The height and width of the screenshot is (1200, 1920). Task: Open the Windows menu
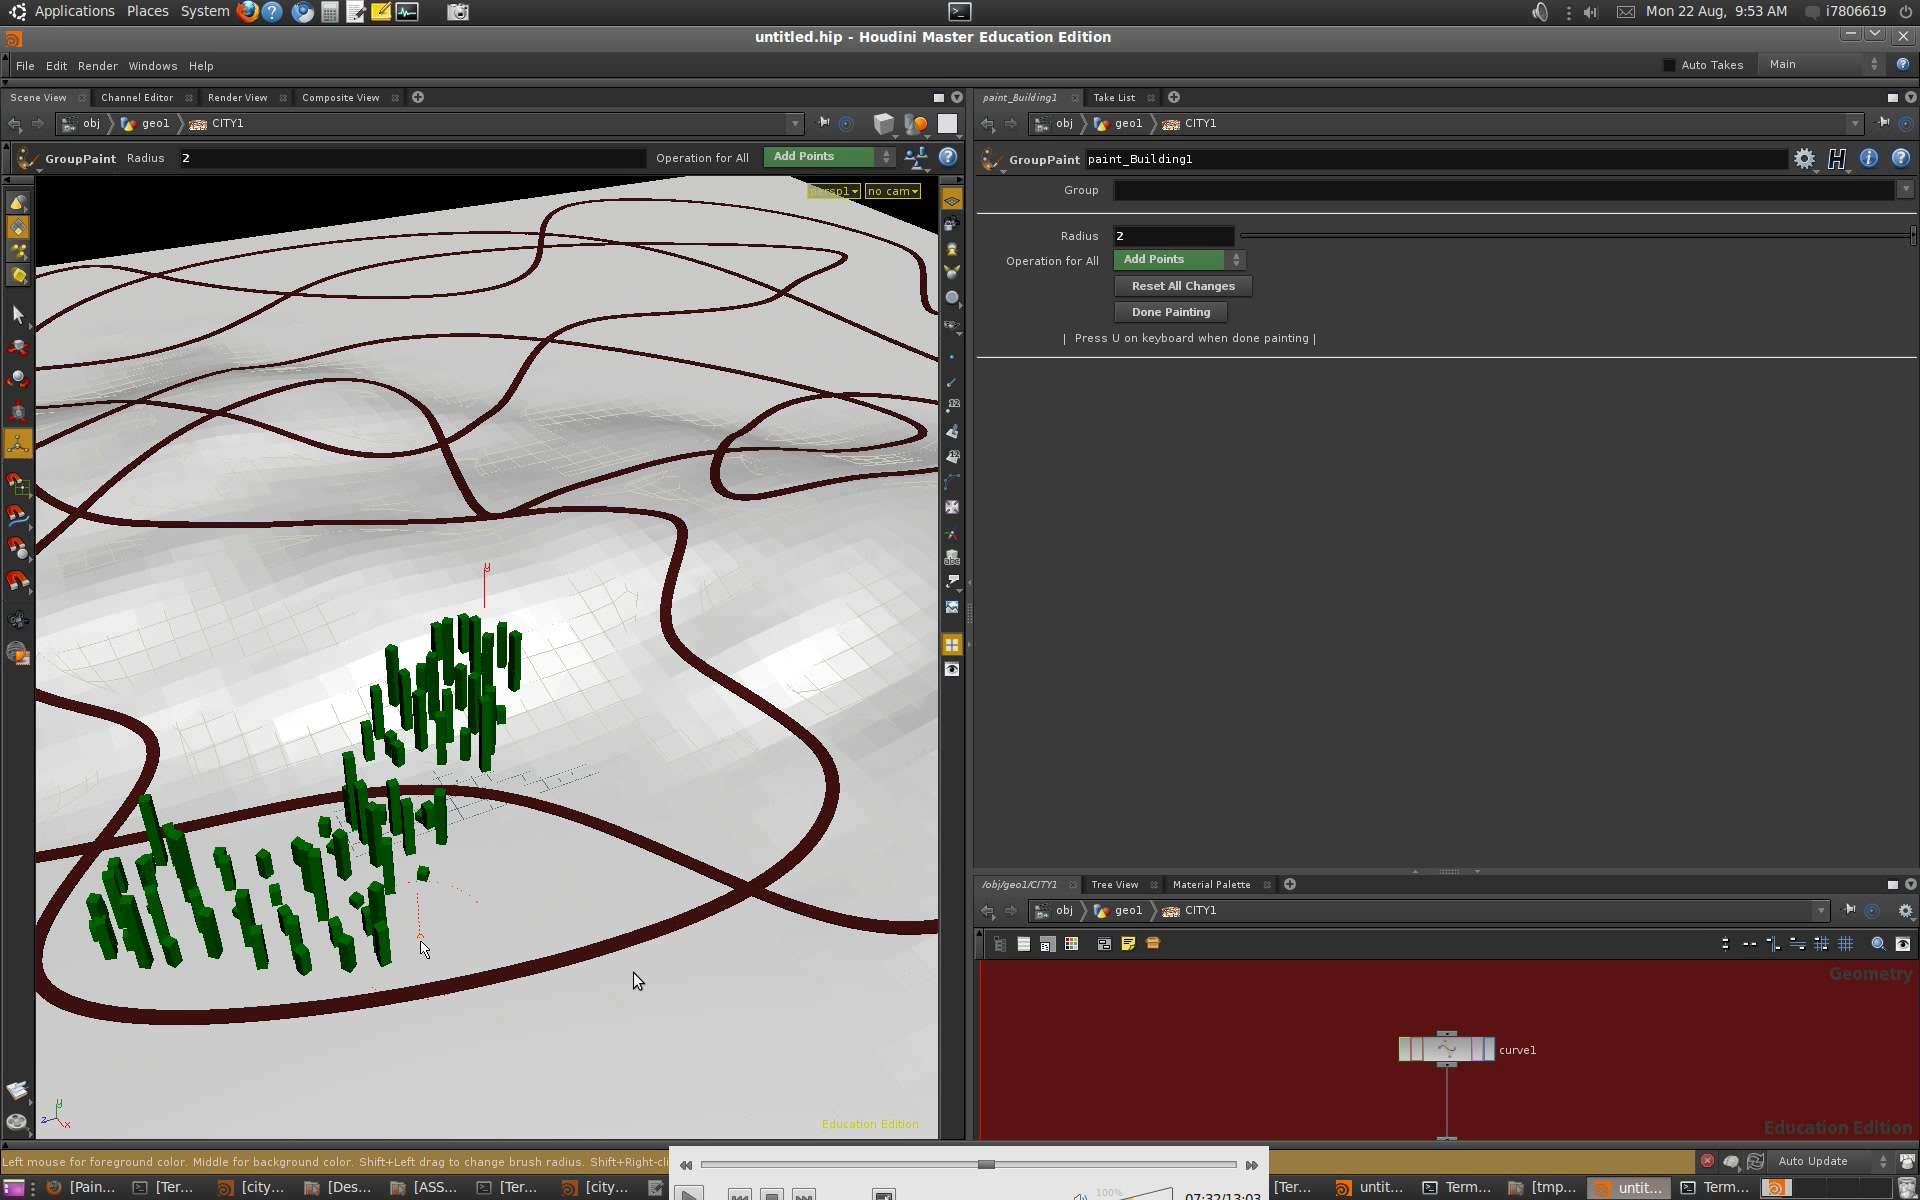point(152,66)
